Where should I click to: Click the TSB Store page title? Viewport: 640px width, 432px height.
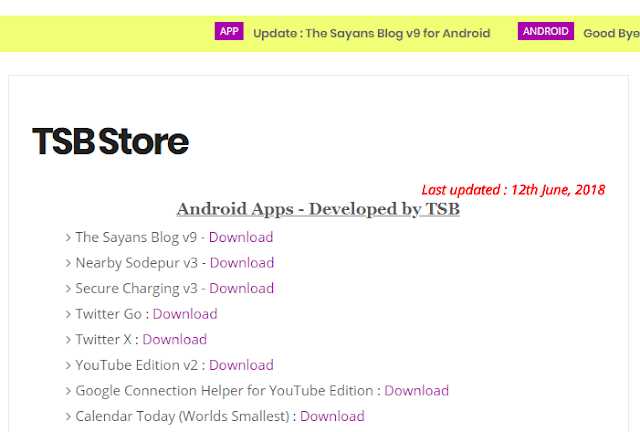pos(110,141)
